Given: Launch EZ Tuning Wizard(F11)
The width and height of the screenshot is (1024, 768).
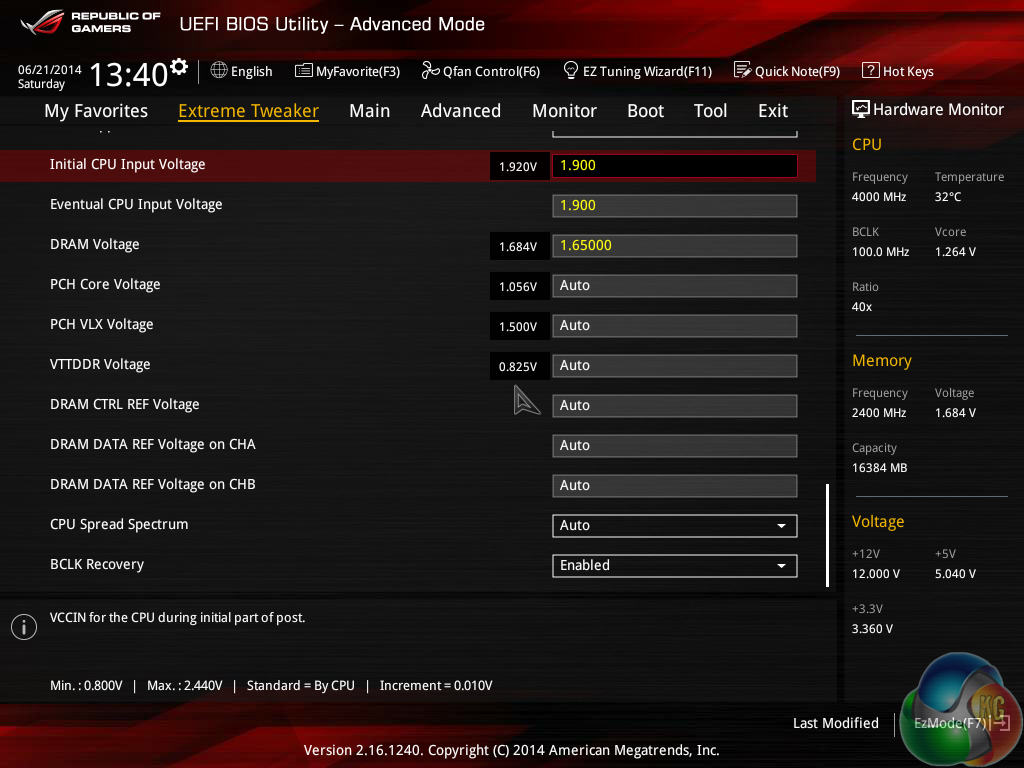Looking at the screenshot, I should (x=647, y=71).
